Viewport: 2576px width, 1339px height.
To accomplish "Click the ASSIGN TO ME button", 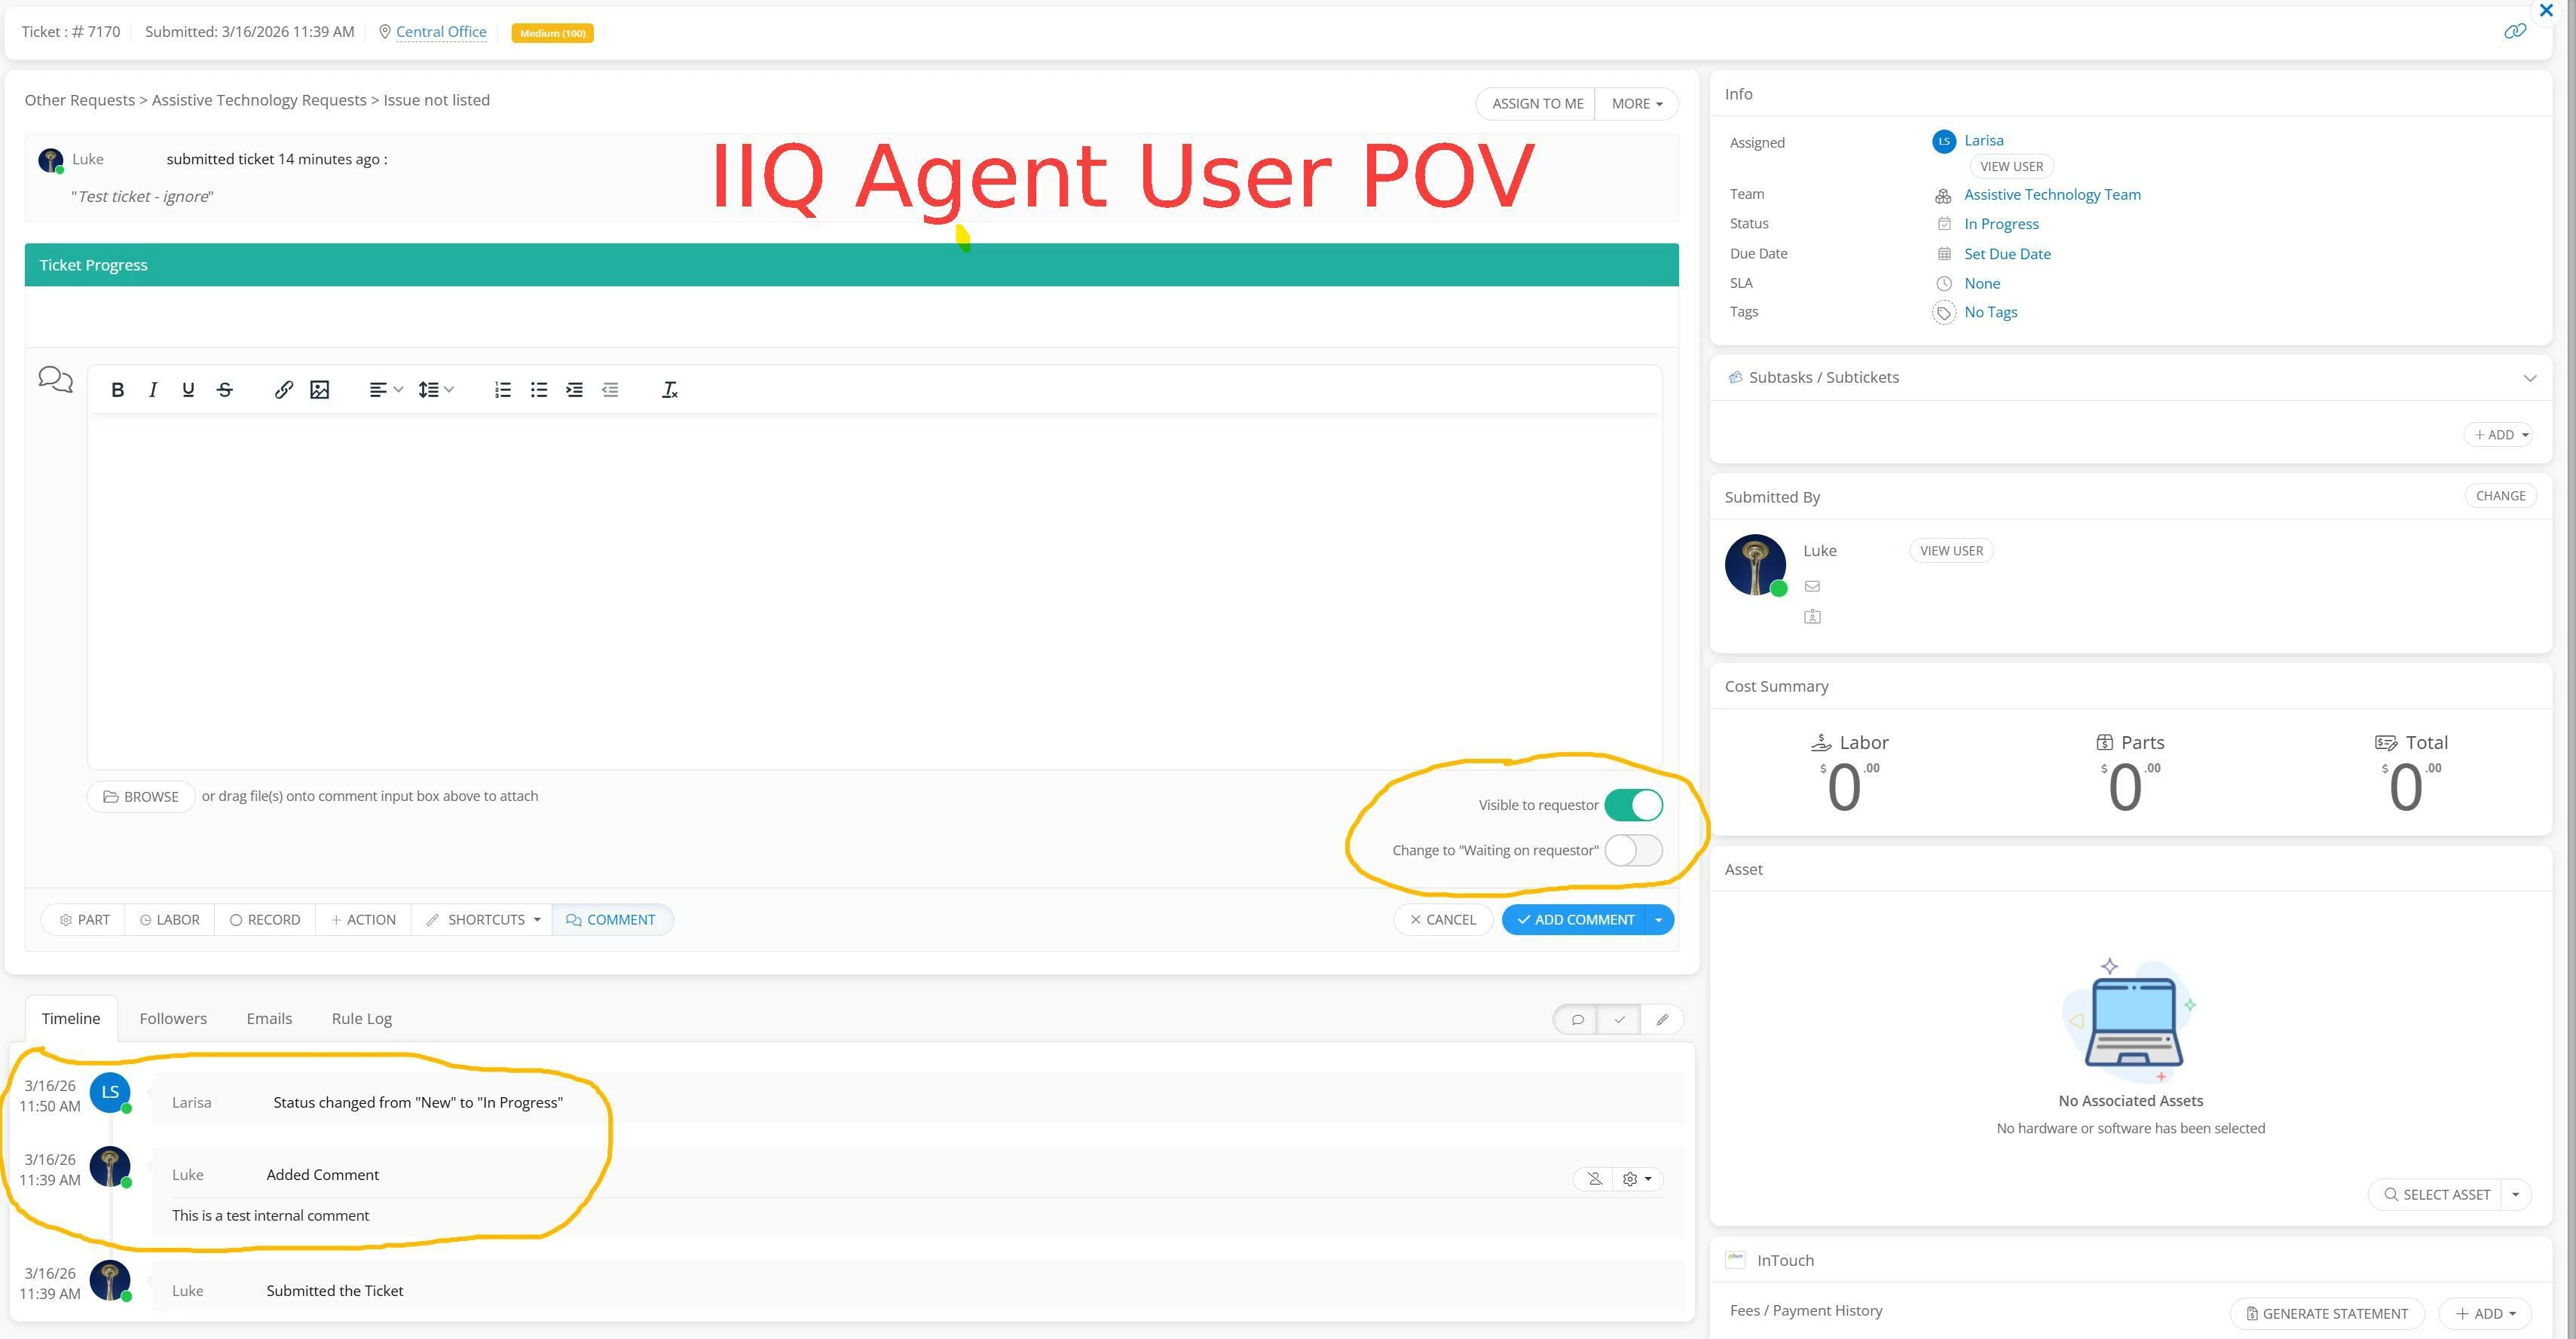I will point(1537,104).
